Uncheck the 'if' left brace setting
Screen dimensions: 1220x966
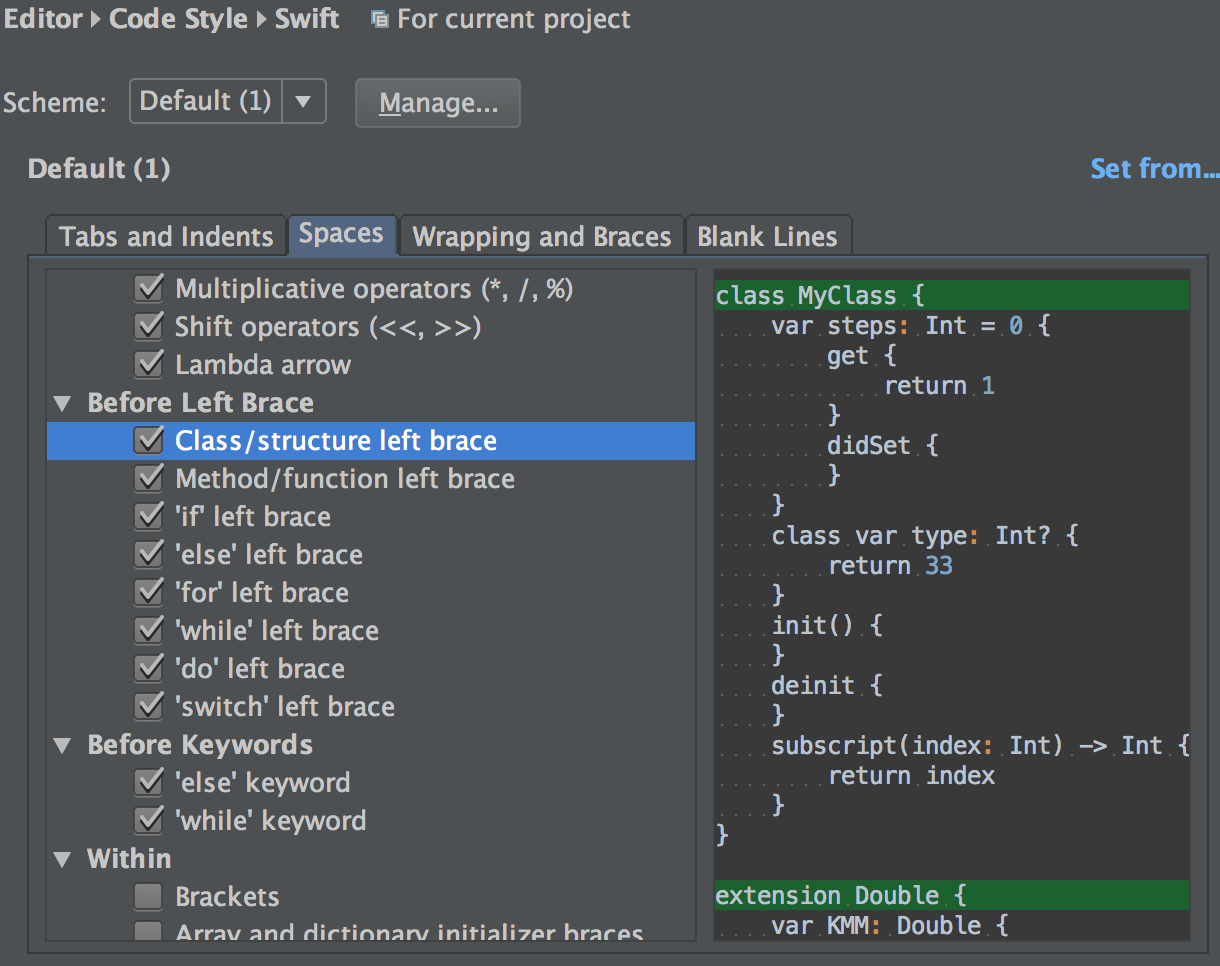point(148,516)
